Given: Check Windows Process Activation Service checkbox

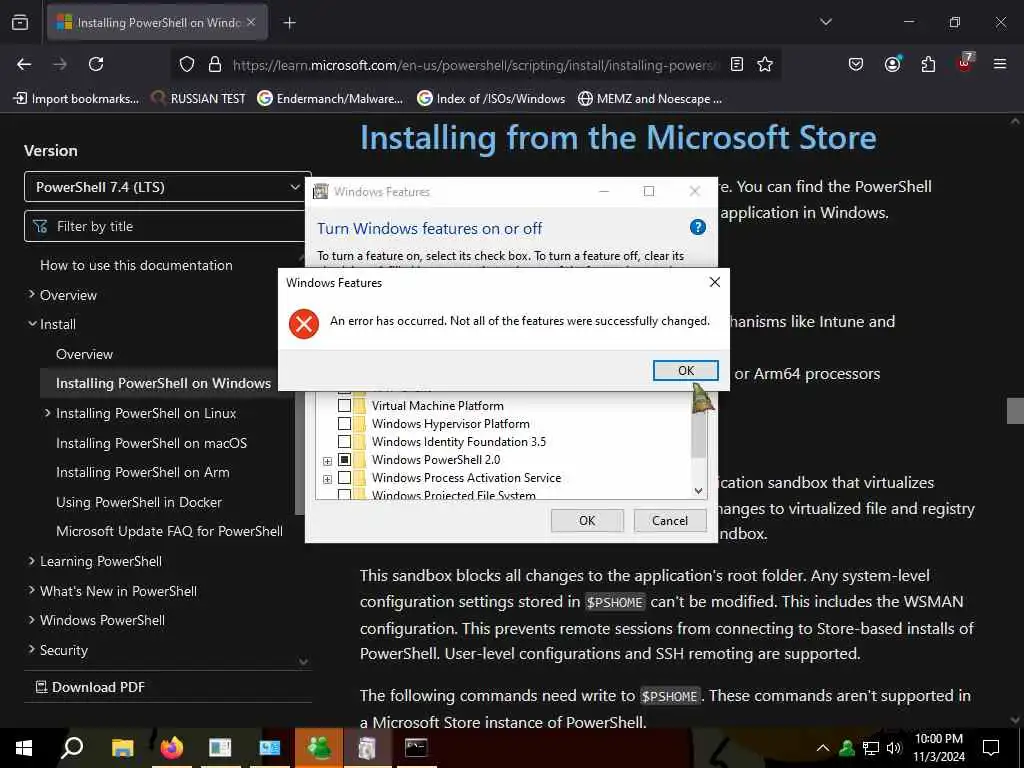Looking at the screenshot, I should point(344,477).
